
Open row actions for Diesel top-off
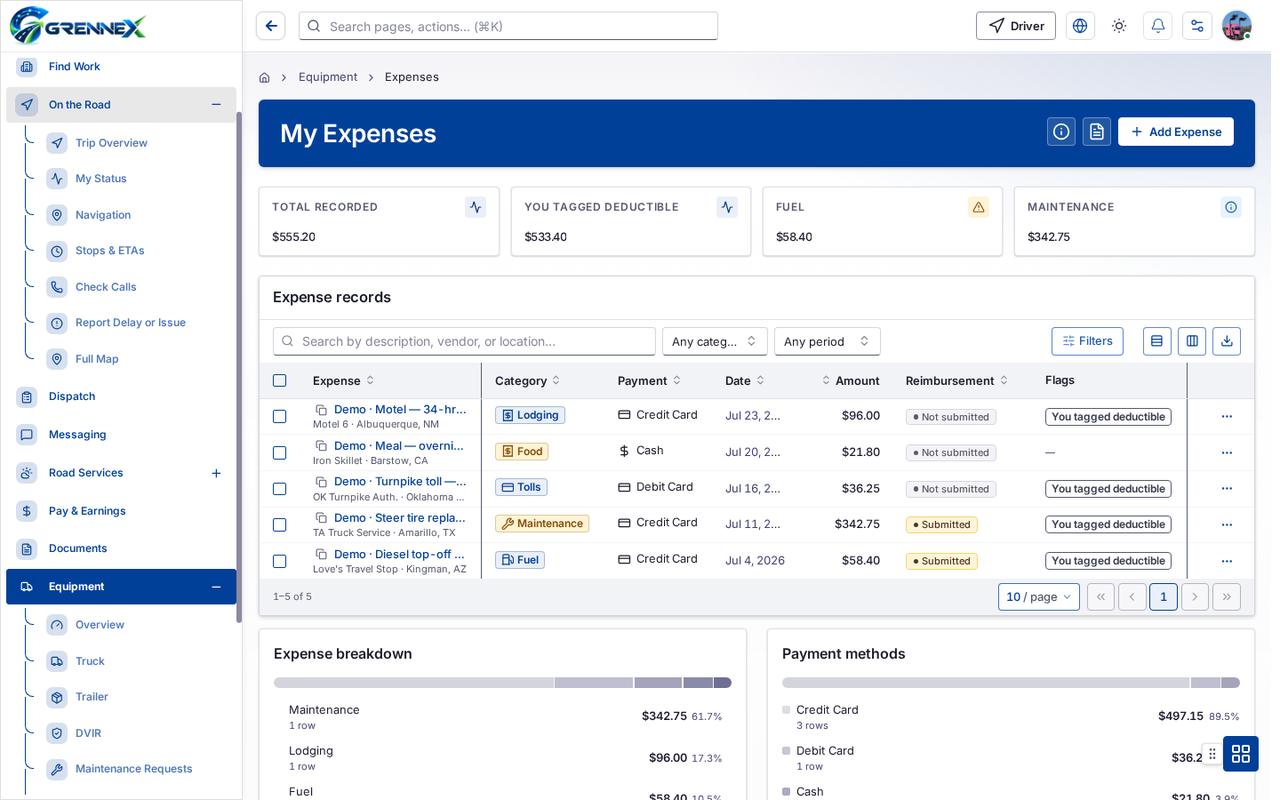point(1227,561)
